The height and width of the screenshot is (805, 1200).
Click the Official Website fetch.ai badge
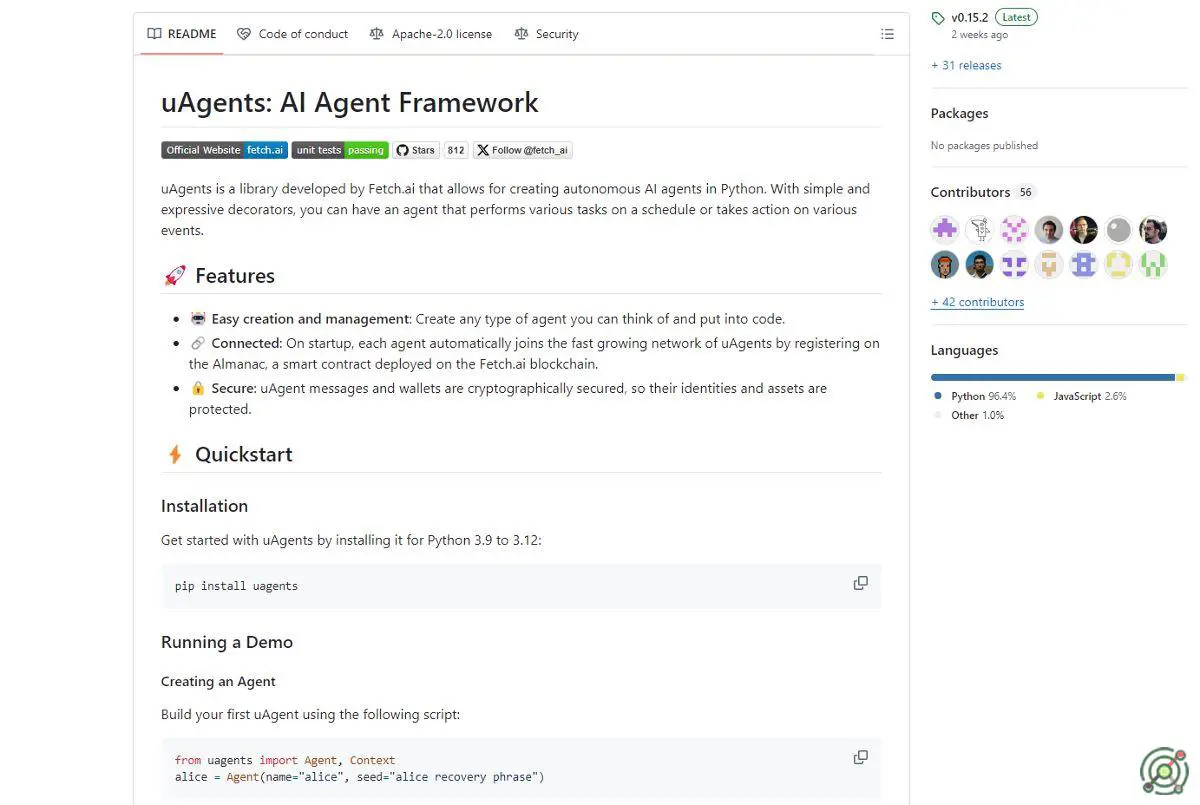[x=224, y=150]
